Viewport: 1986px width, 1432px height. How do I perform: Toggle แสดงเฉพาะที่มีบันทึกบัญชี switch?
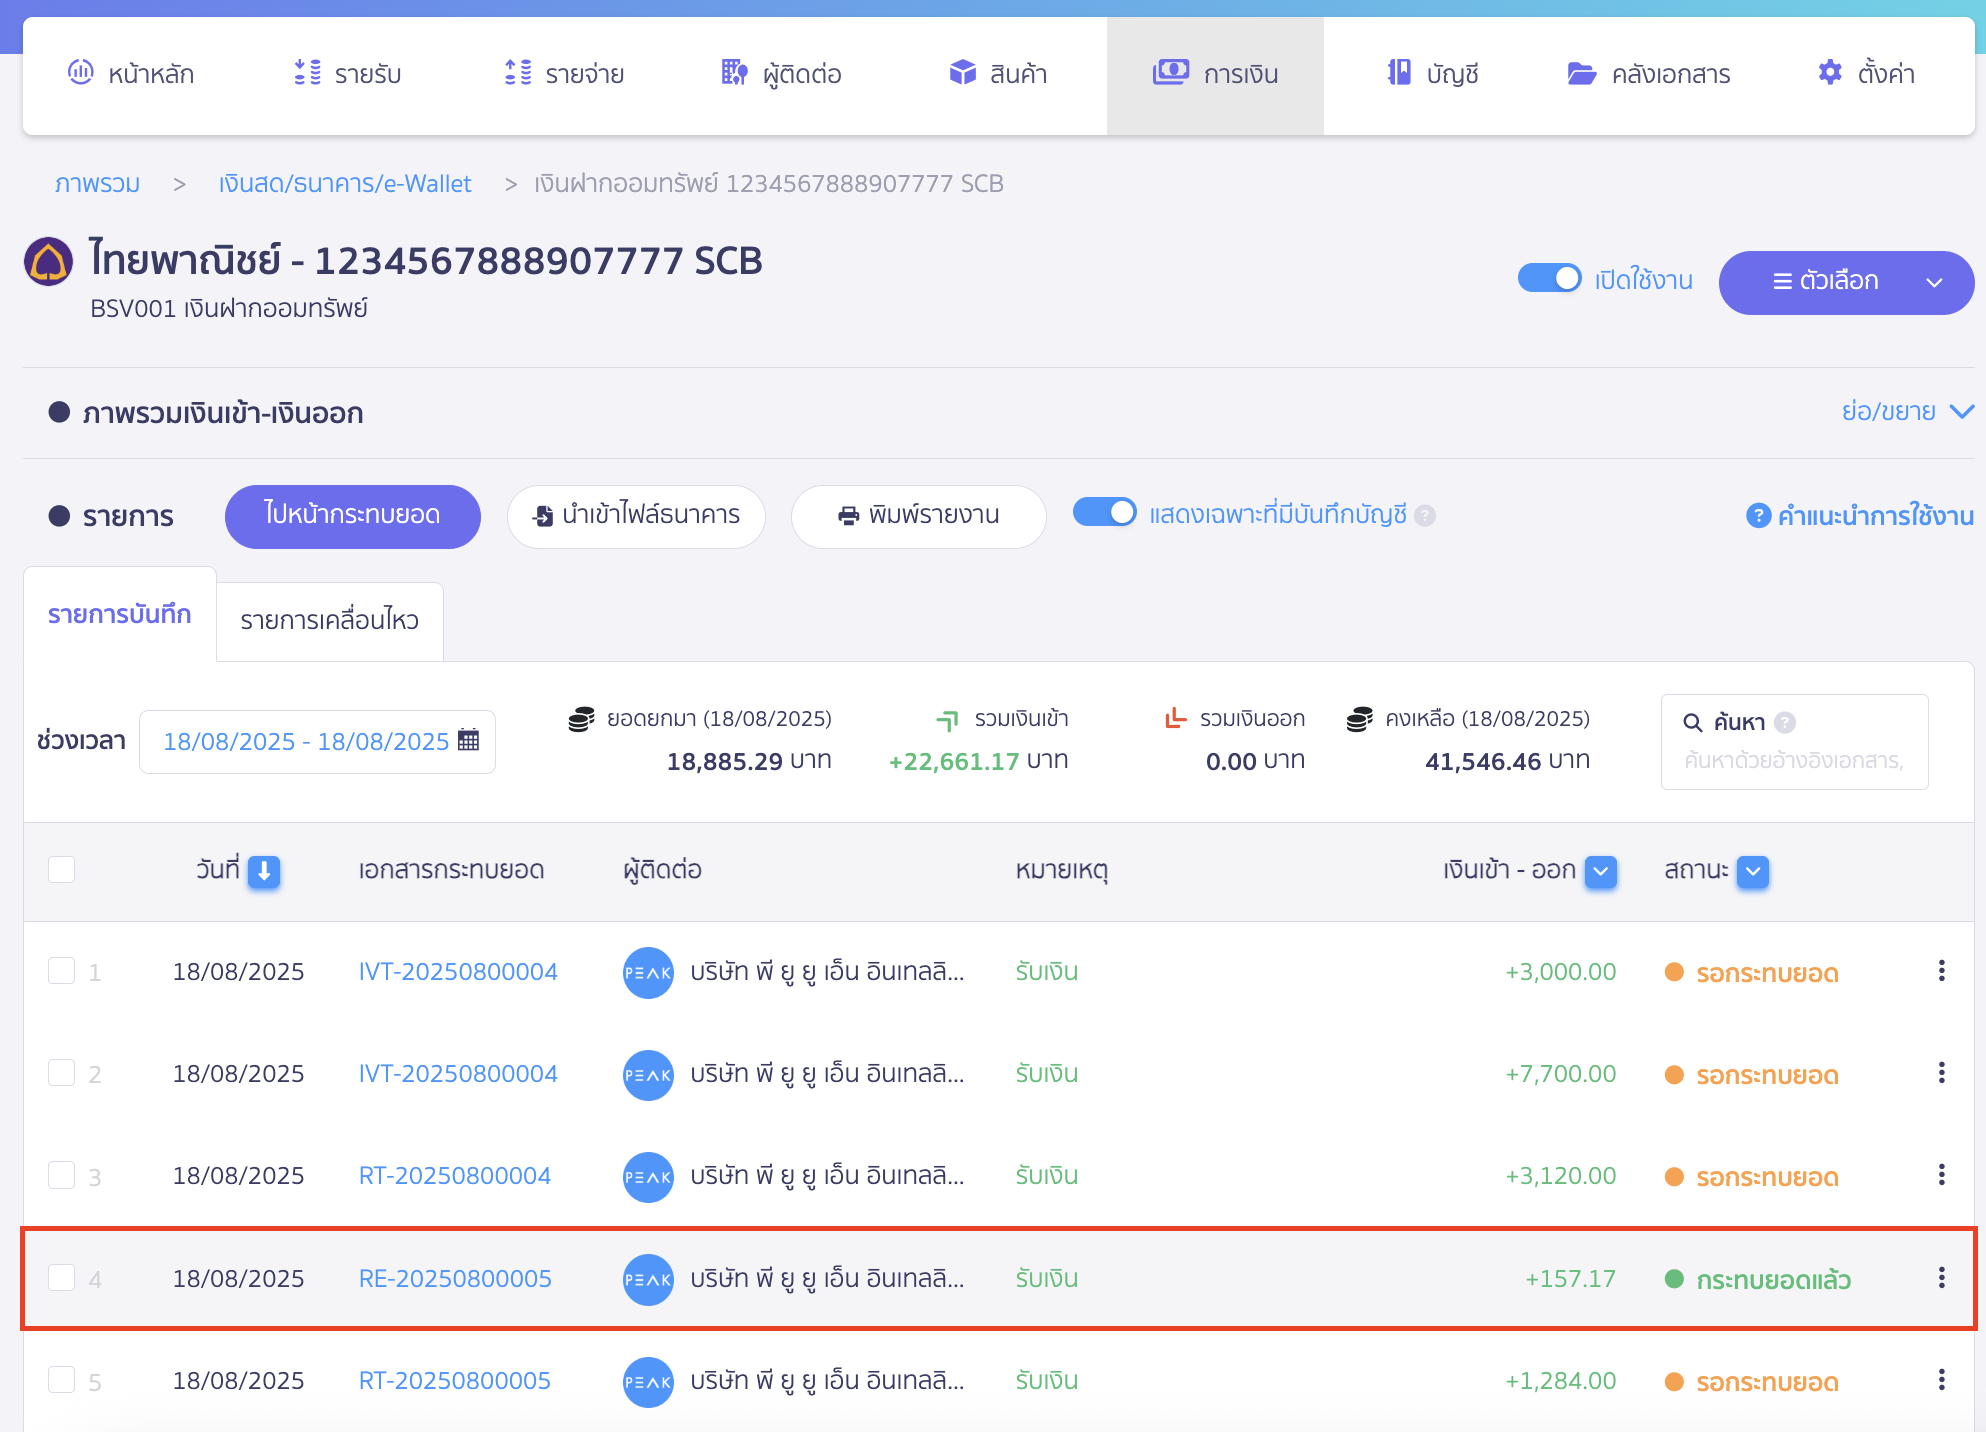pos(1104,513)
